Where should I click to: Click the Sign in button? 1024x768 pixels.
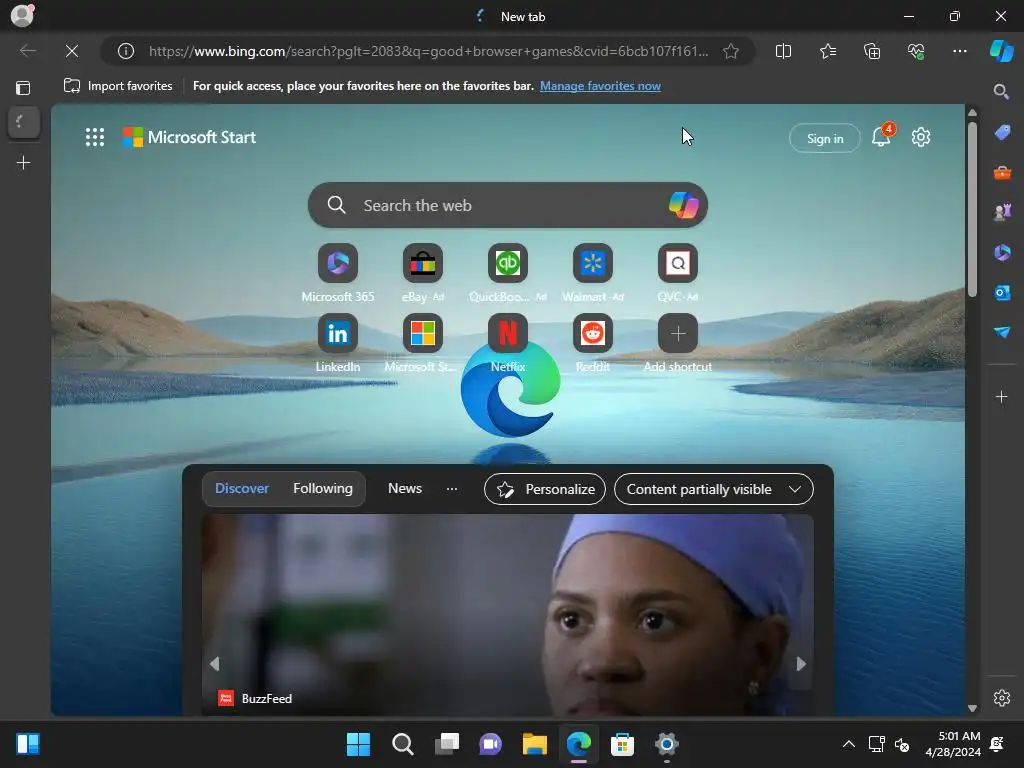point(825,138)
